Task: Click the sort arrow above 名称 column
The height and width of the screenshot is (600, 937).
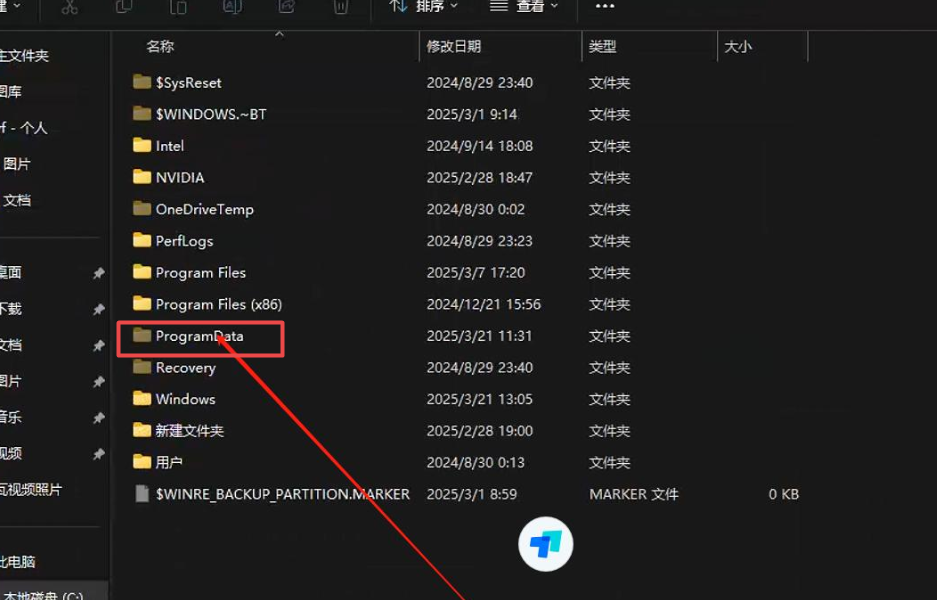Action: [x=279, y=33]
